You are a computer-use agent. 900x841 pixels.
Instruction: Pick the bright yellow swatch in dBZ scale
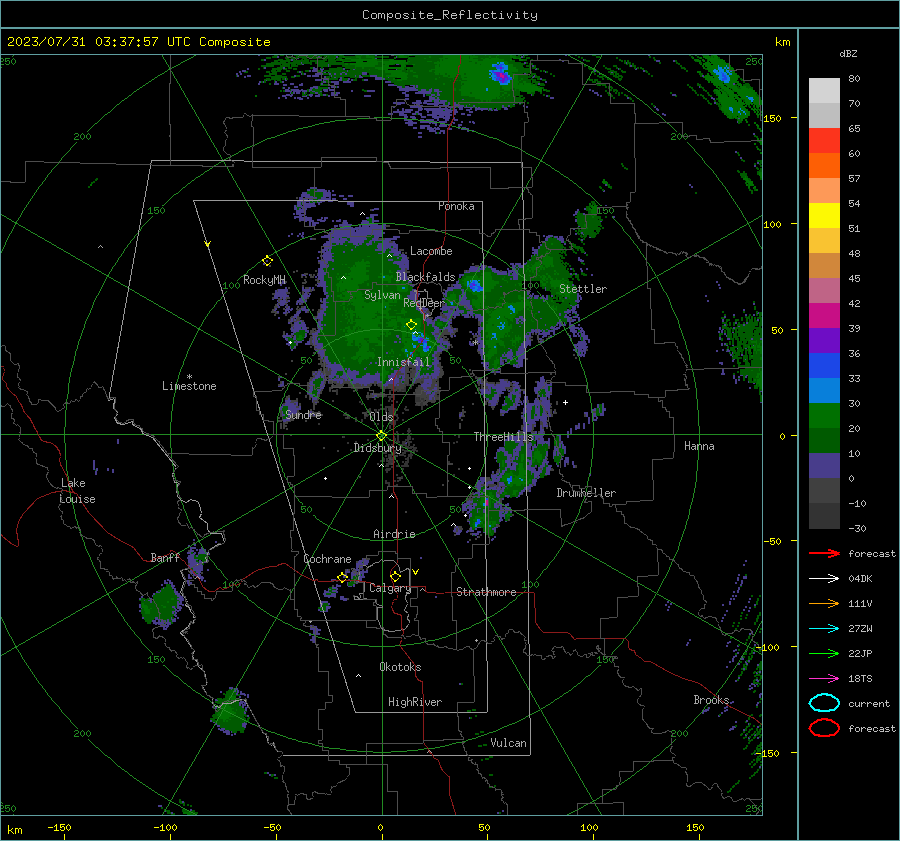point(824,216)
